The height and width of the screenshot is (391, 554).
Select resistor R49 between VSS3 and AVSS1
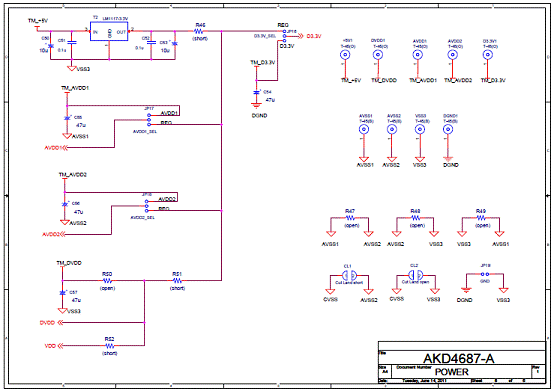pos(481,218)
